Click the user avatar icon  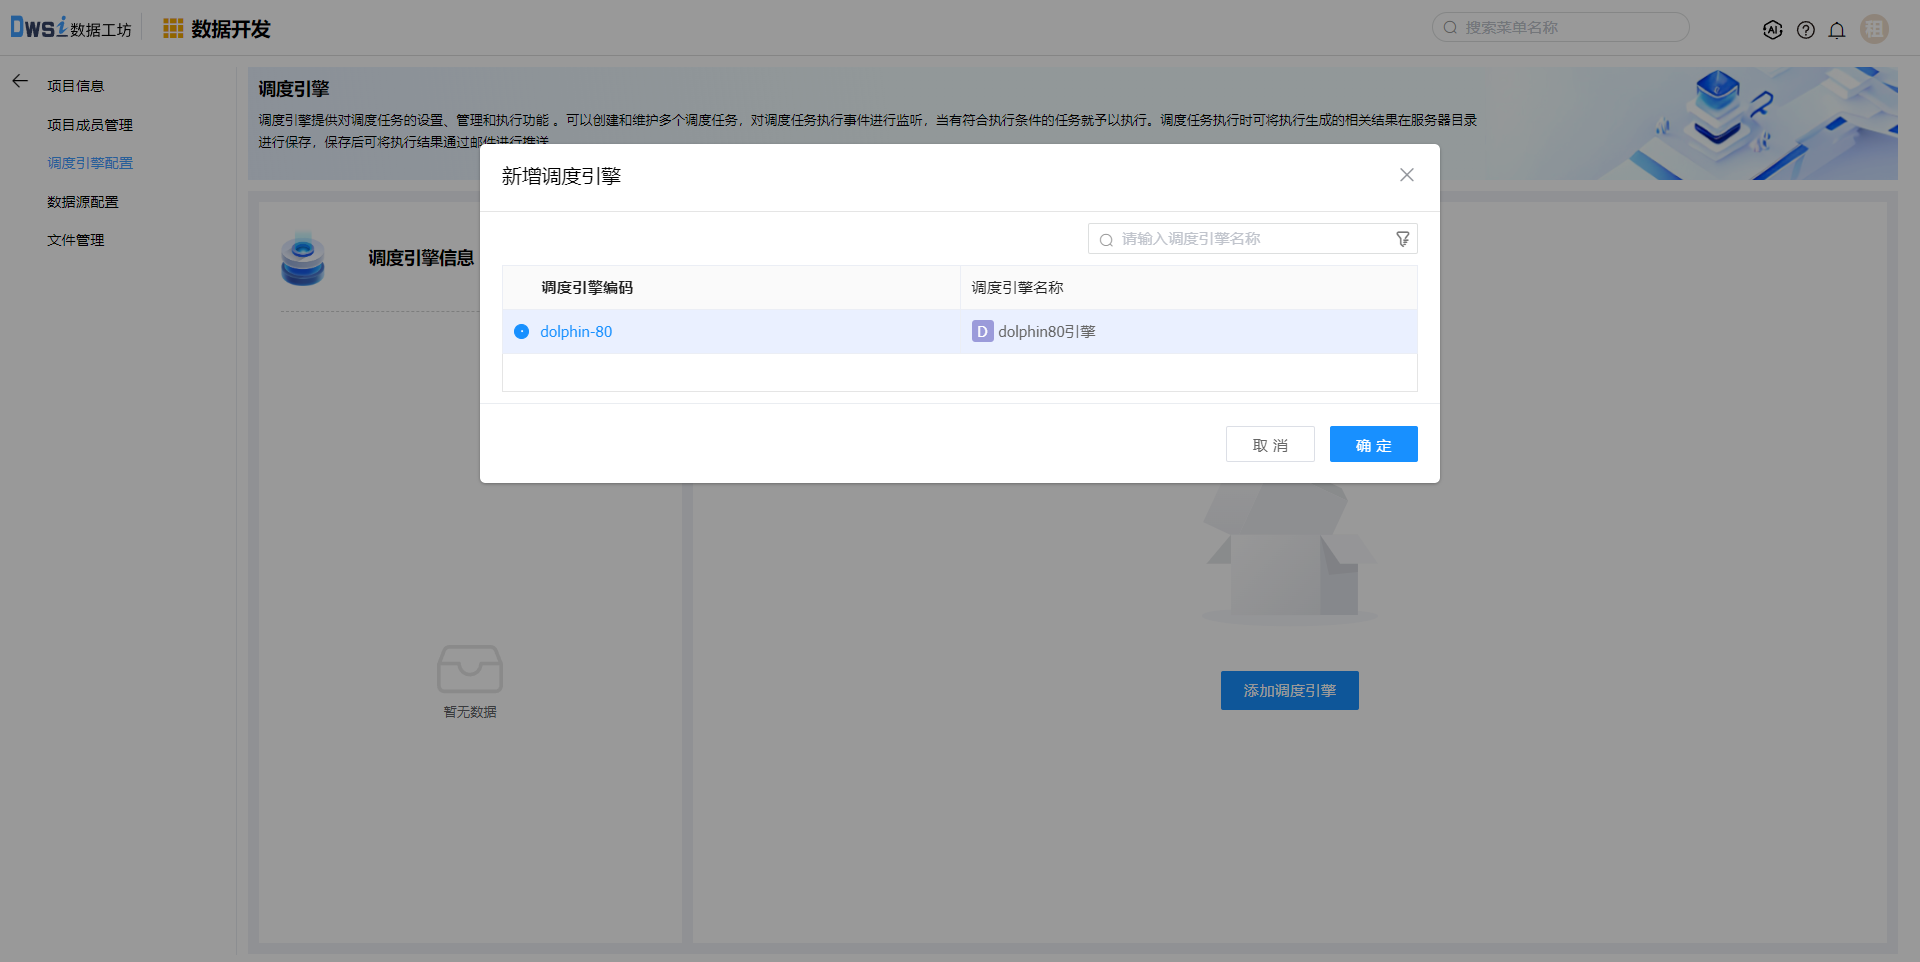(x=1874, y=29)
